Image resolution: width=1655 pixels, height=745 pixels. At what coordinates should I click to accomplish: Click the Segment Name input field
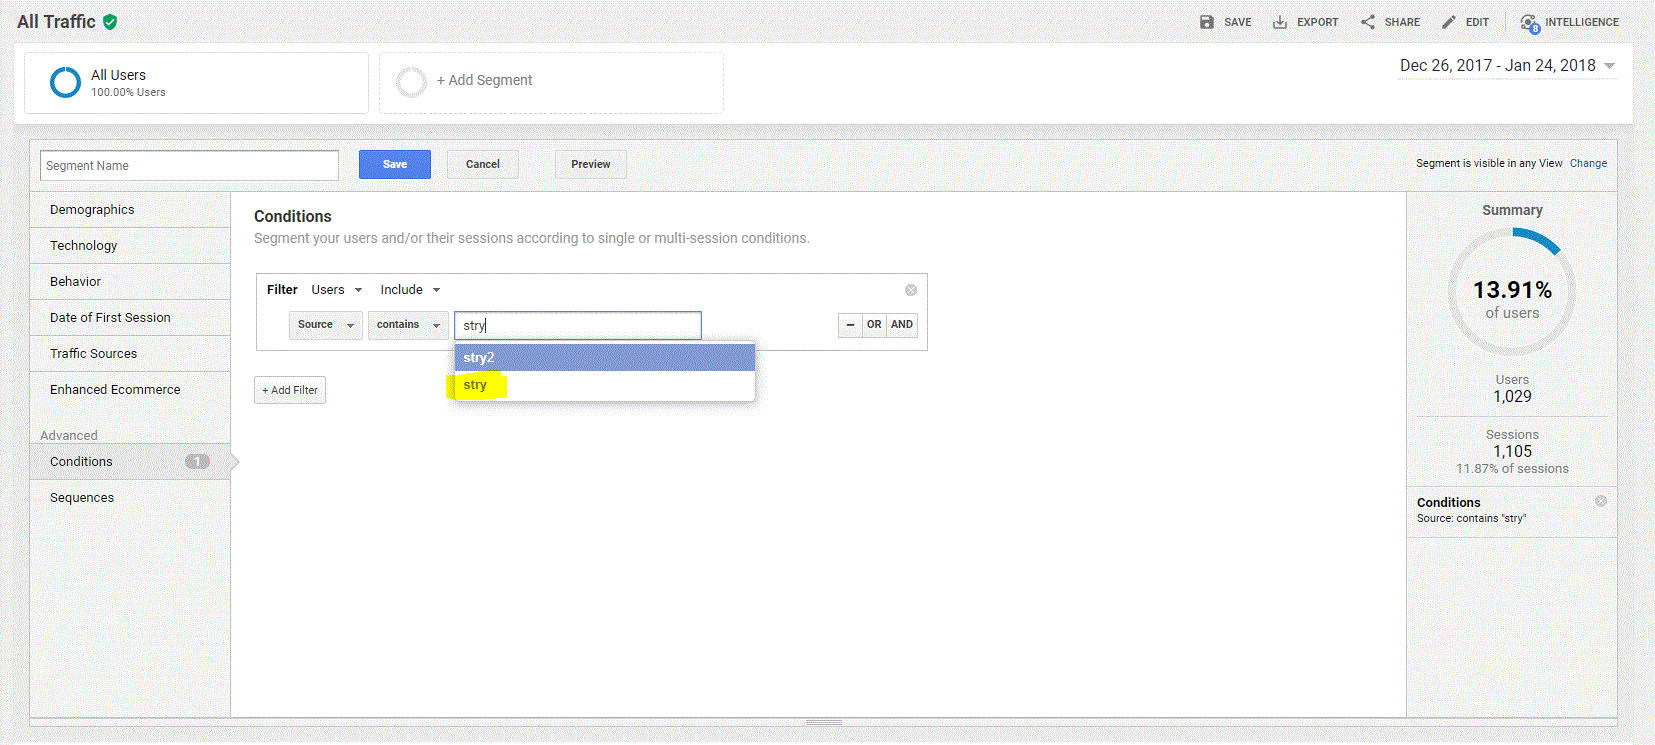(x=189, y=166)
